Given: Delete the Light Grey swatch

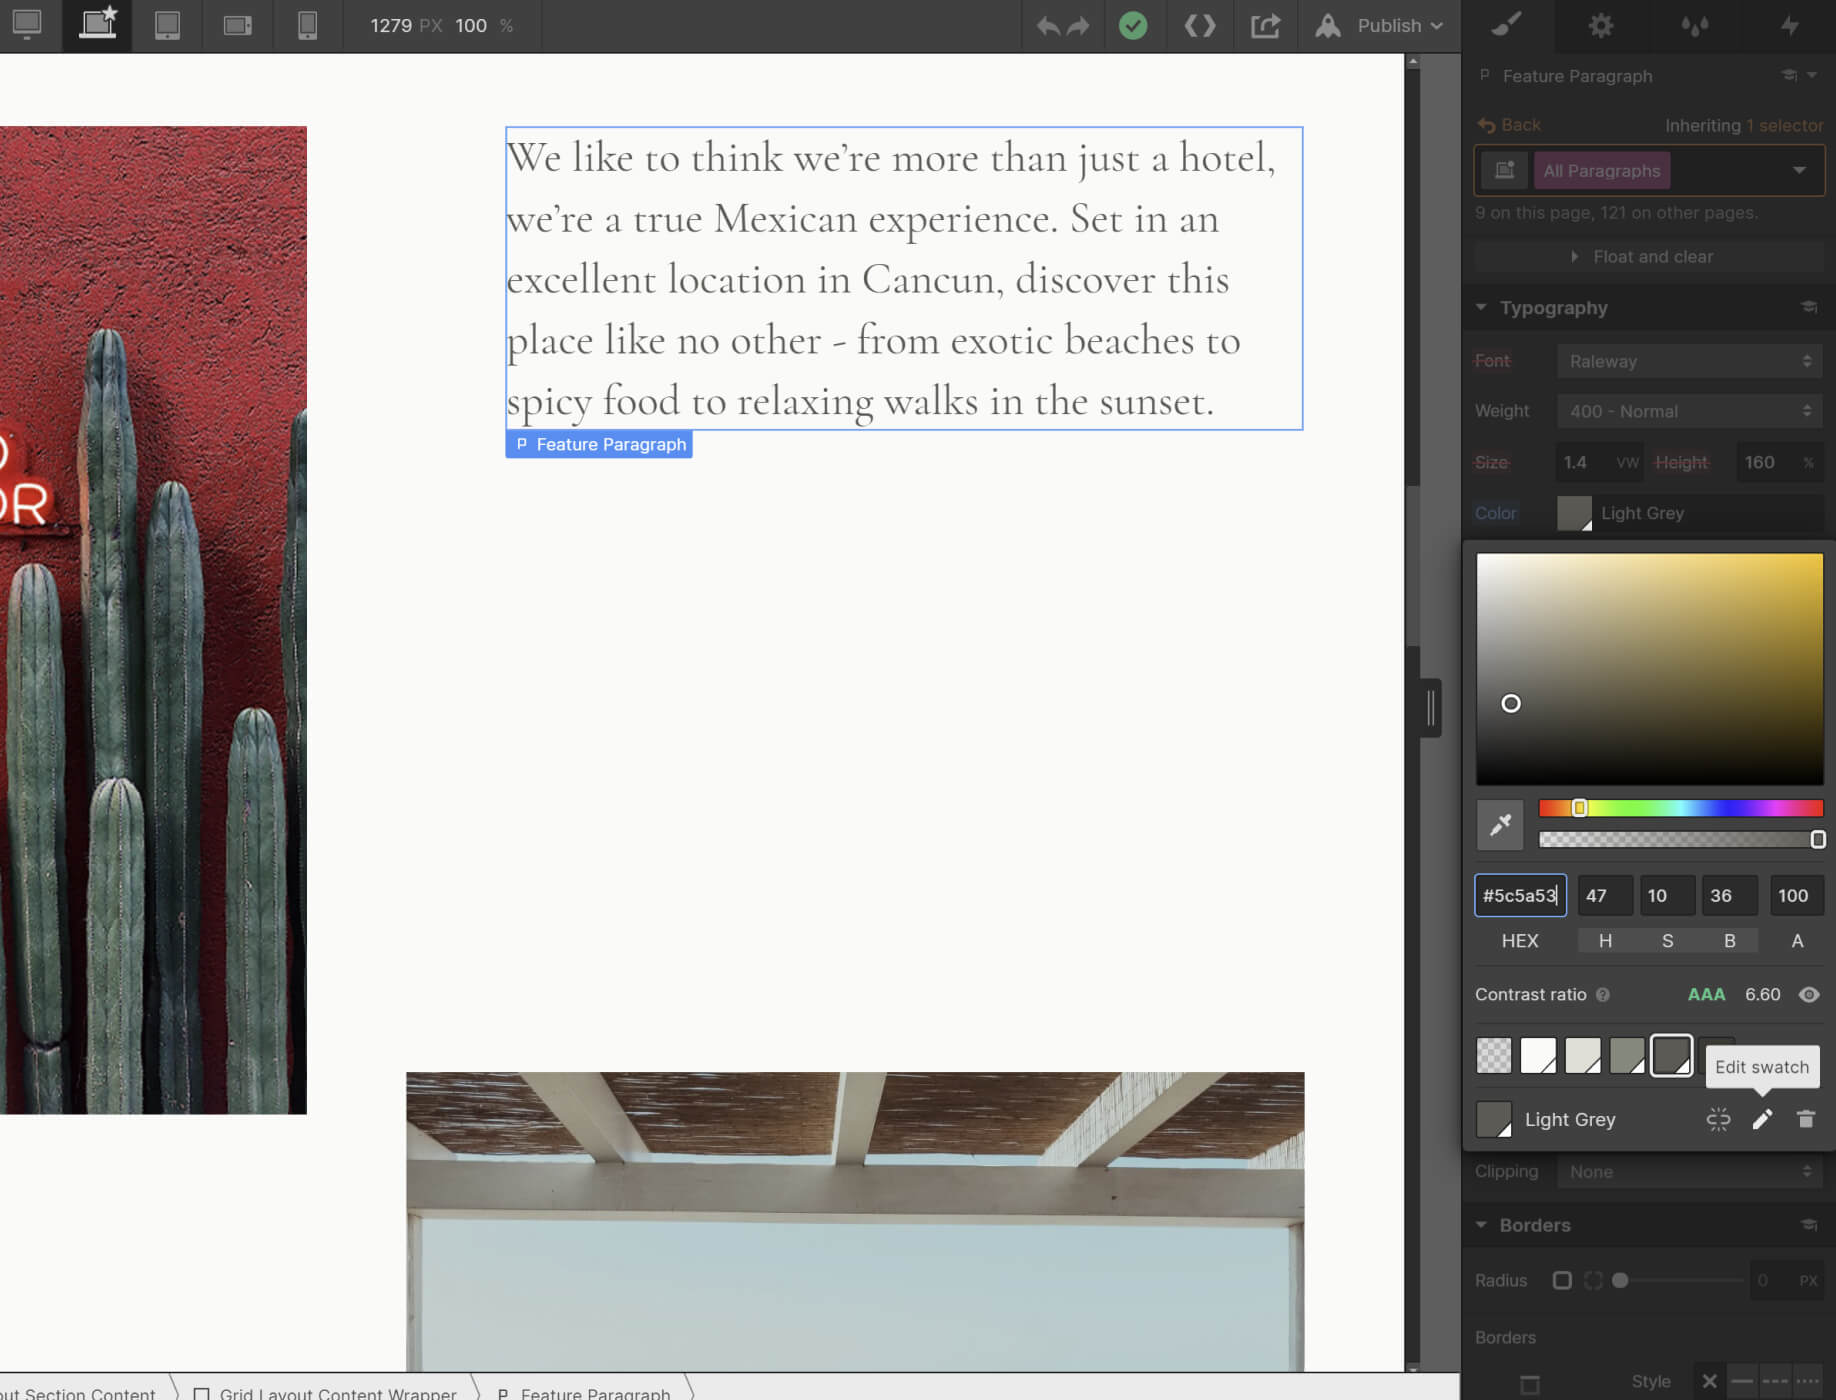Looking at the screenshot, I should (x=1806, y=1120).
